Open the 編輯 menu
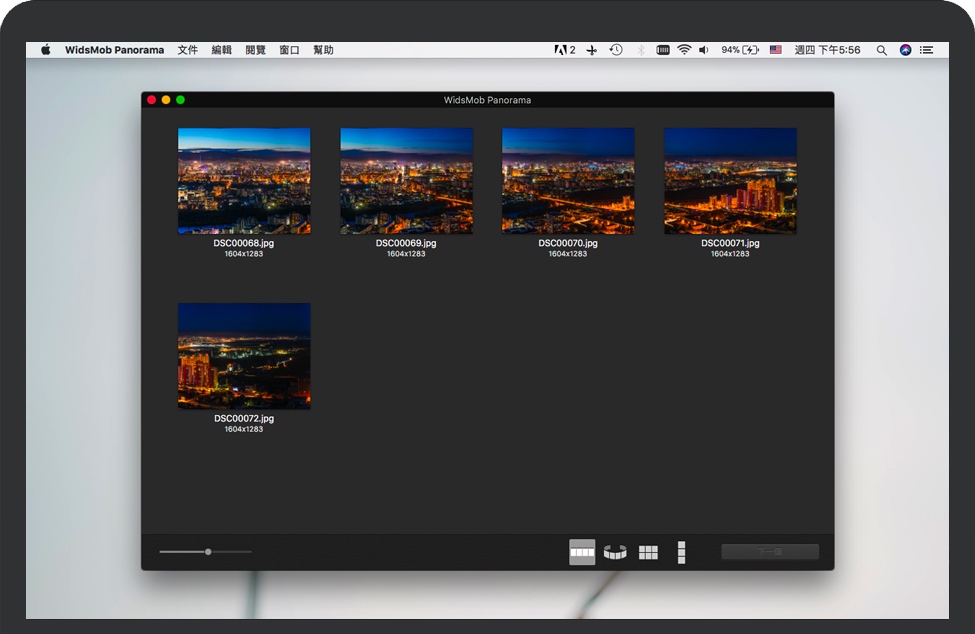Screen dimensions: 975x634 pyautogui.click(x=221, y=50)
